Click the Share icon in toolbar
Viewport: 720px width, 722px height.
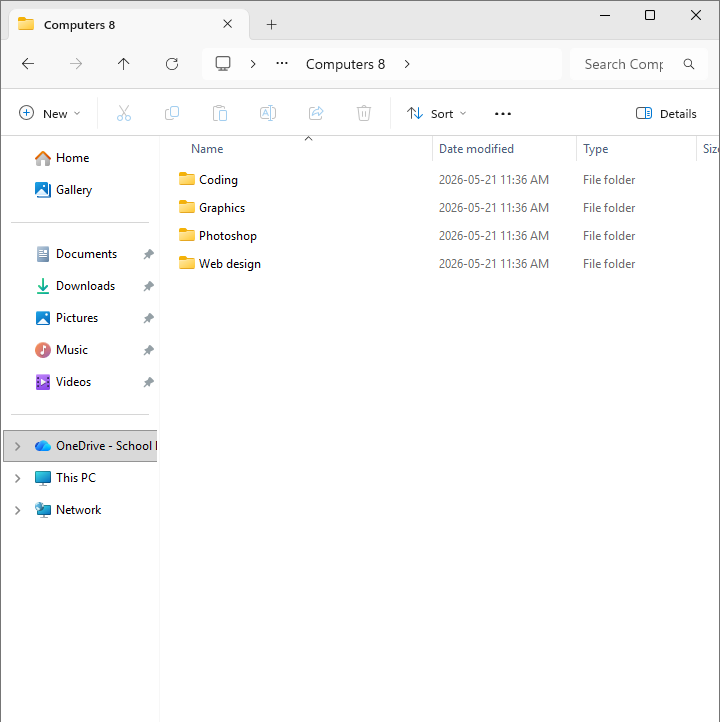pyautogui.click(x=316, y=113)
